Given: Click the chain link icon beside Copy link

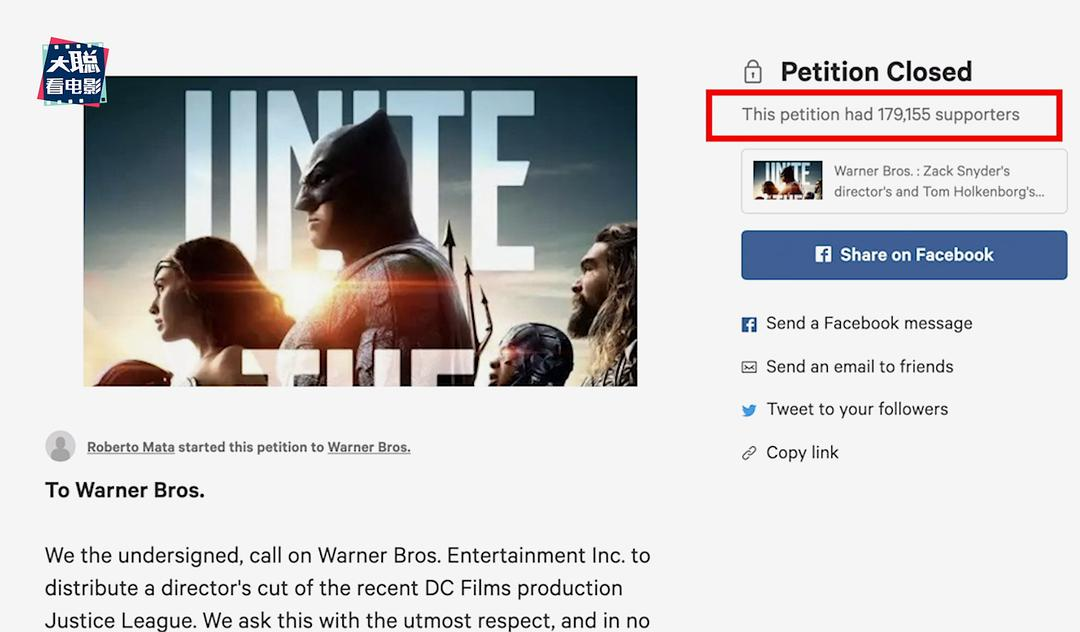Looking at the screenshot, I should [x=749, y=453].
